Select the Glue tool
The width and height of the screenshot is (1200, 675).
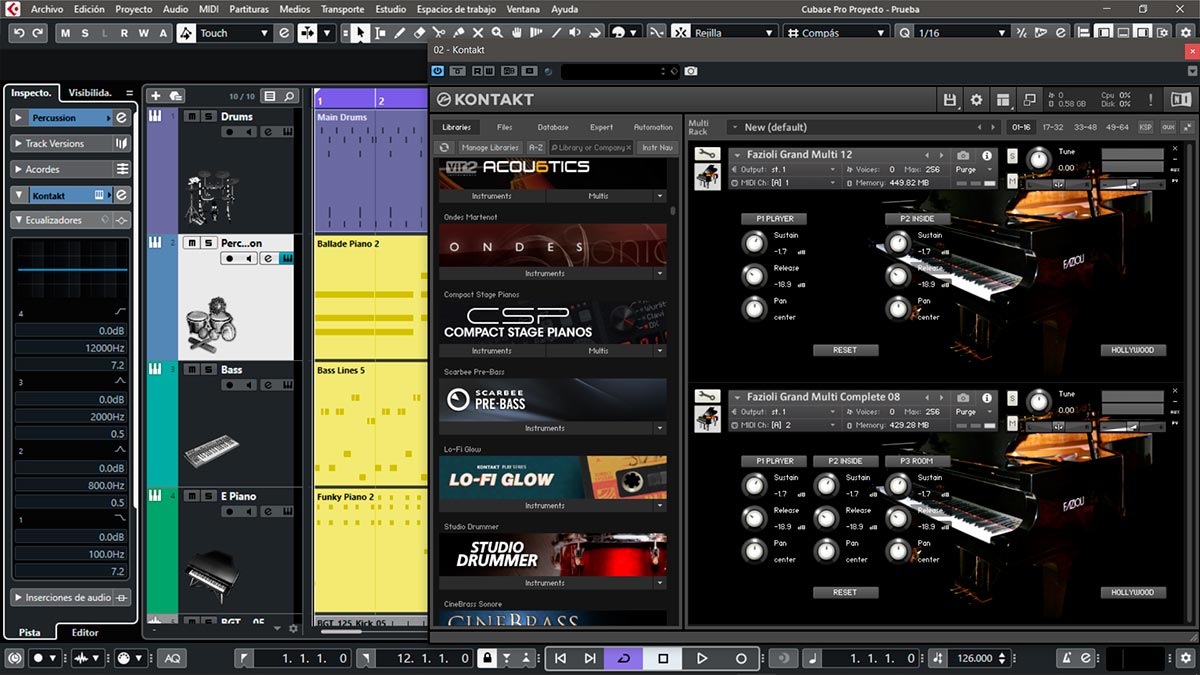coord(459,33)
